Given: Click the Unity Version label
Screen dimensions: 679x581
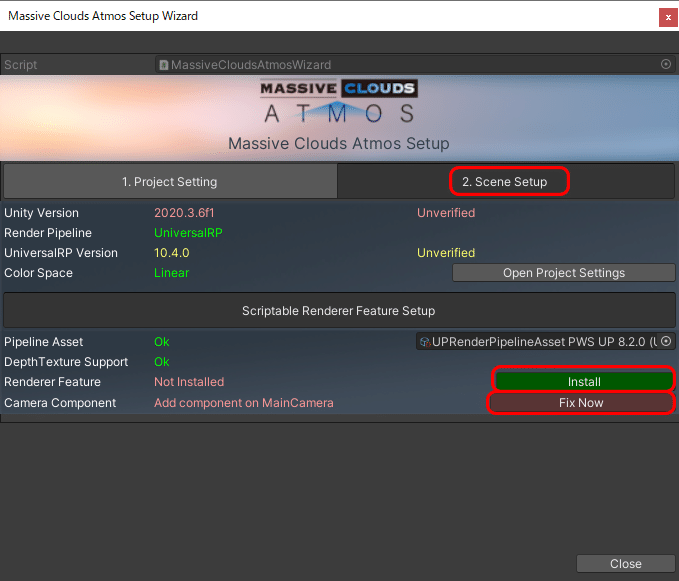Looking at the screenshot, I should pos(42,213).
